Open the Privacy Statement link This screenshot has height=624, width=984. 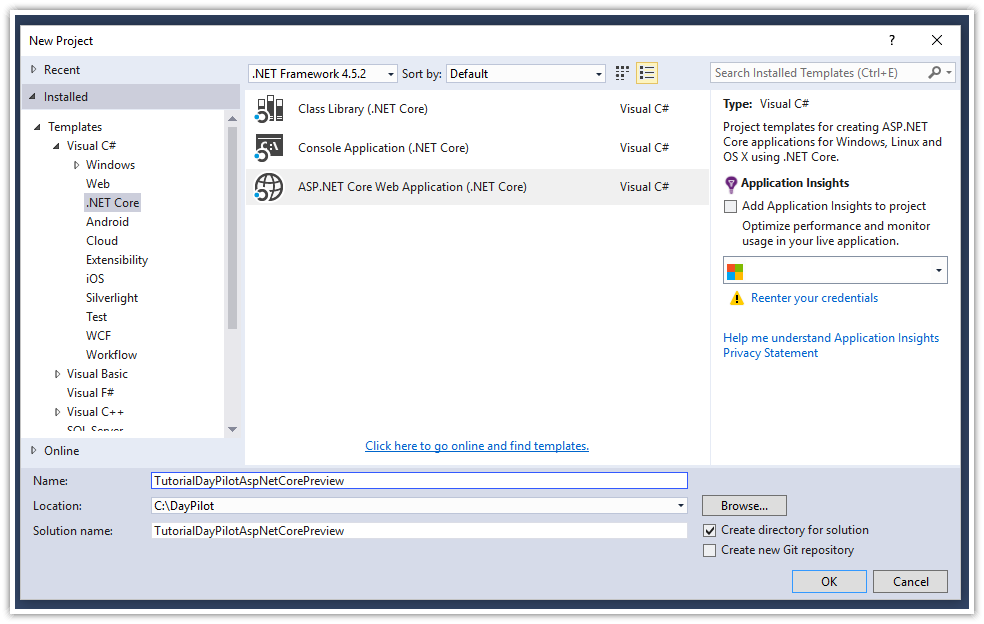pos(770,353)
